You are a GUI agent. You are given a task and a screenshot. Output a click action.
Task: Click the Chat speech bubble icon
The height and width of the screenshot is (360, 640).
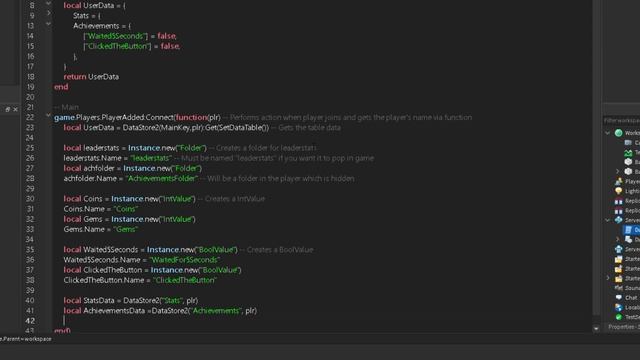tap(619, 298)
